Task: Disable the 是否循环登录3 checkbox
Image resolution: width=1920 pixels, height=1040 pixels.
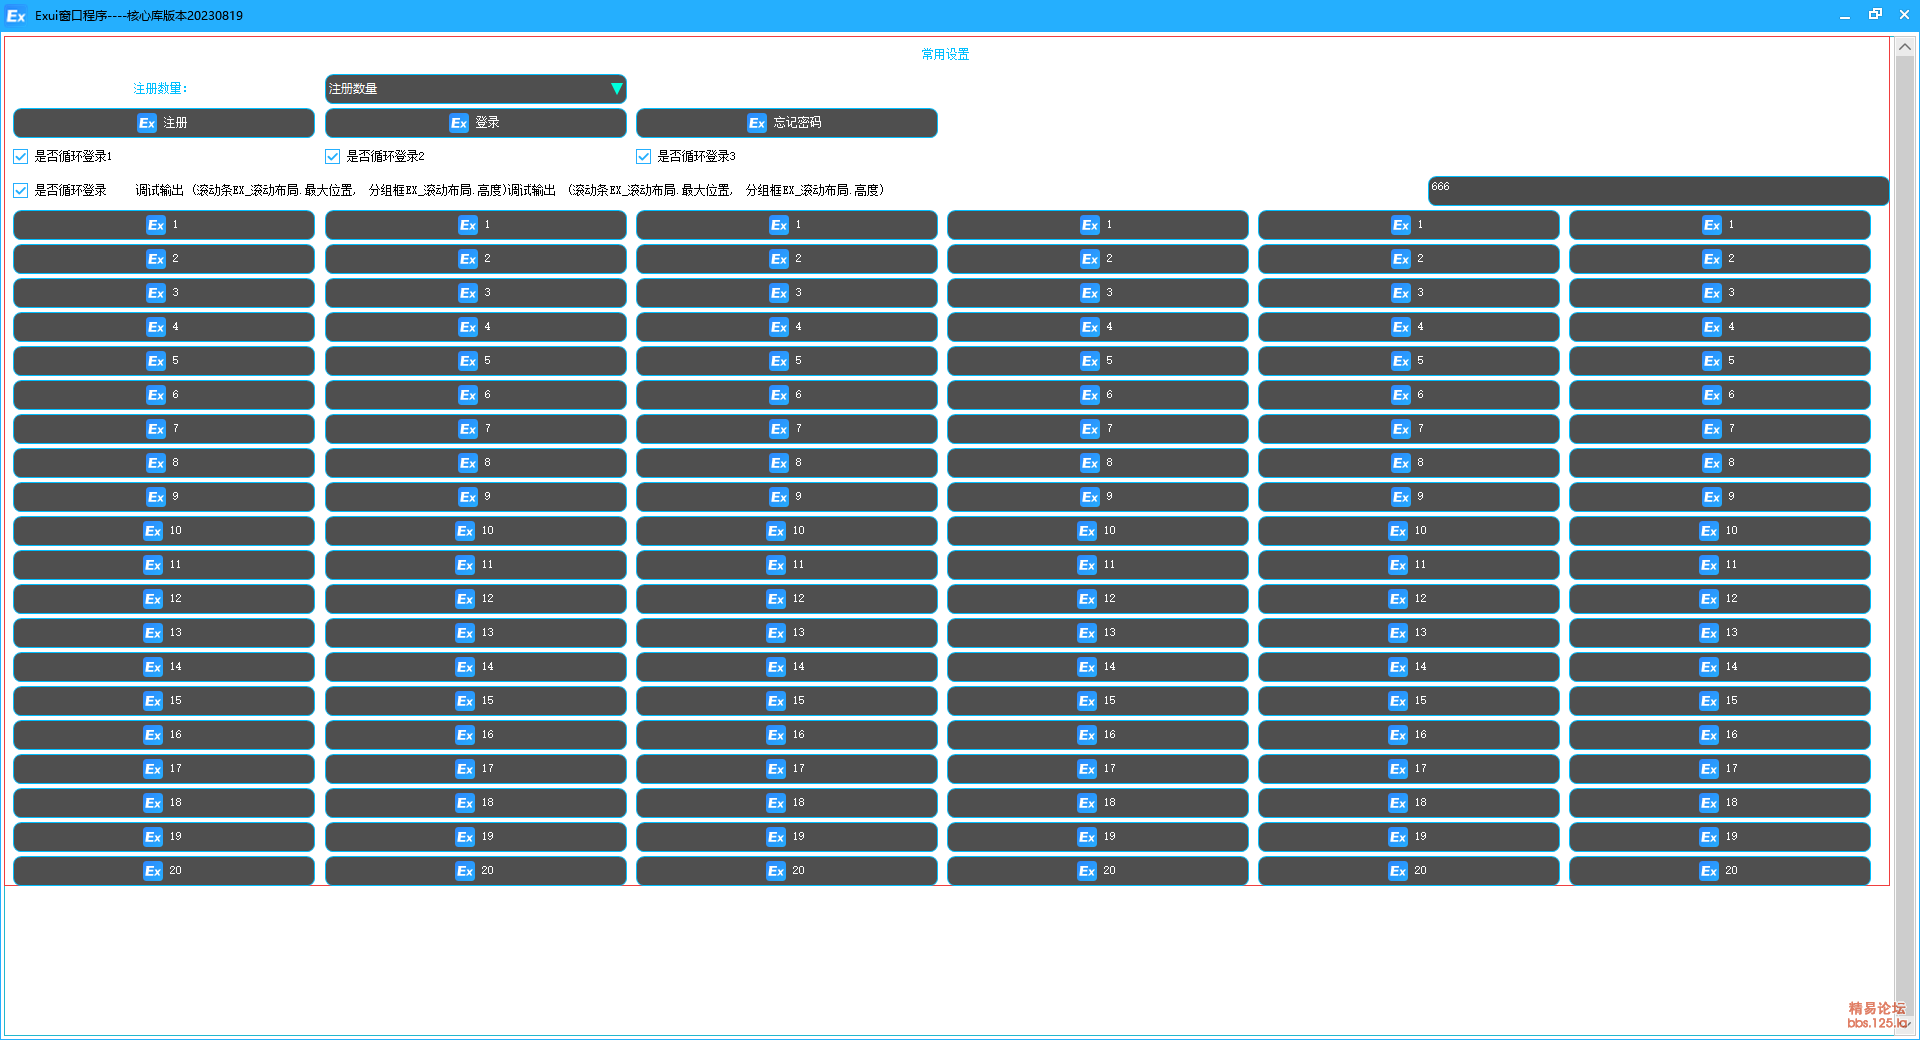Action: (x=644, y=157)
